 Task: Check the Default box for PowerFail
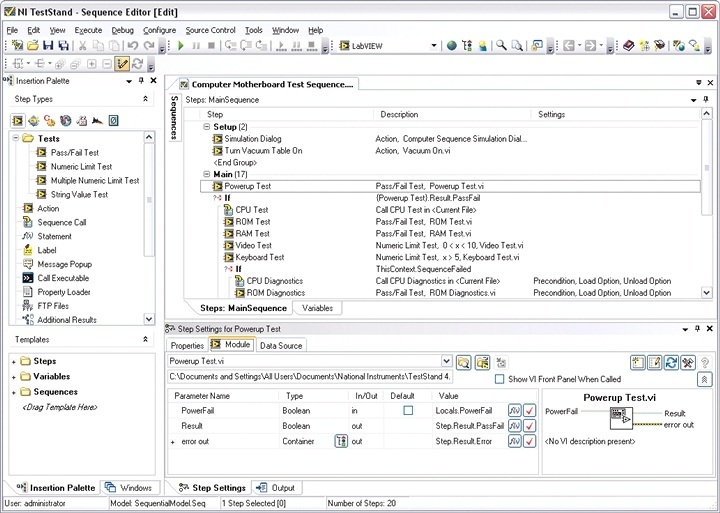(407, 410)
